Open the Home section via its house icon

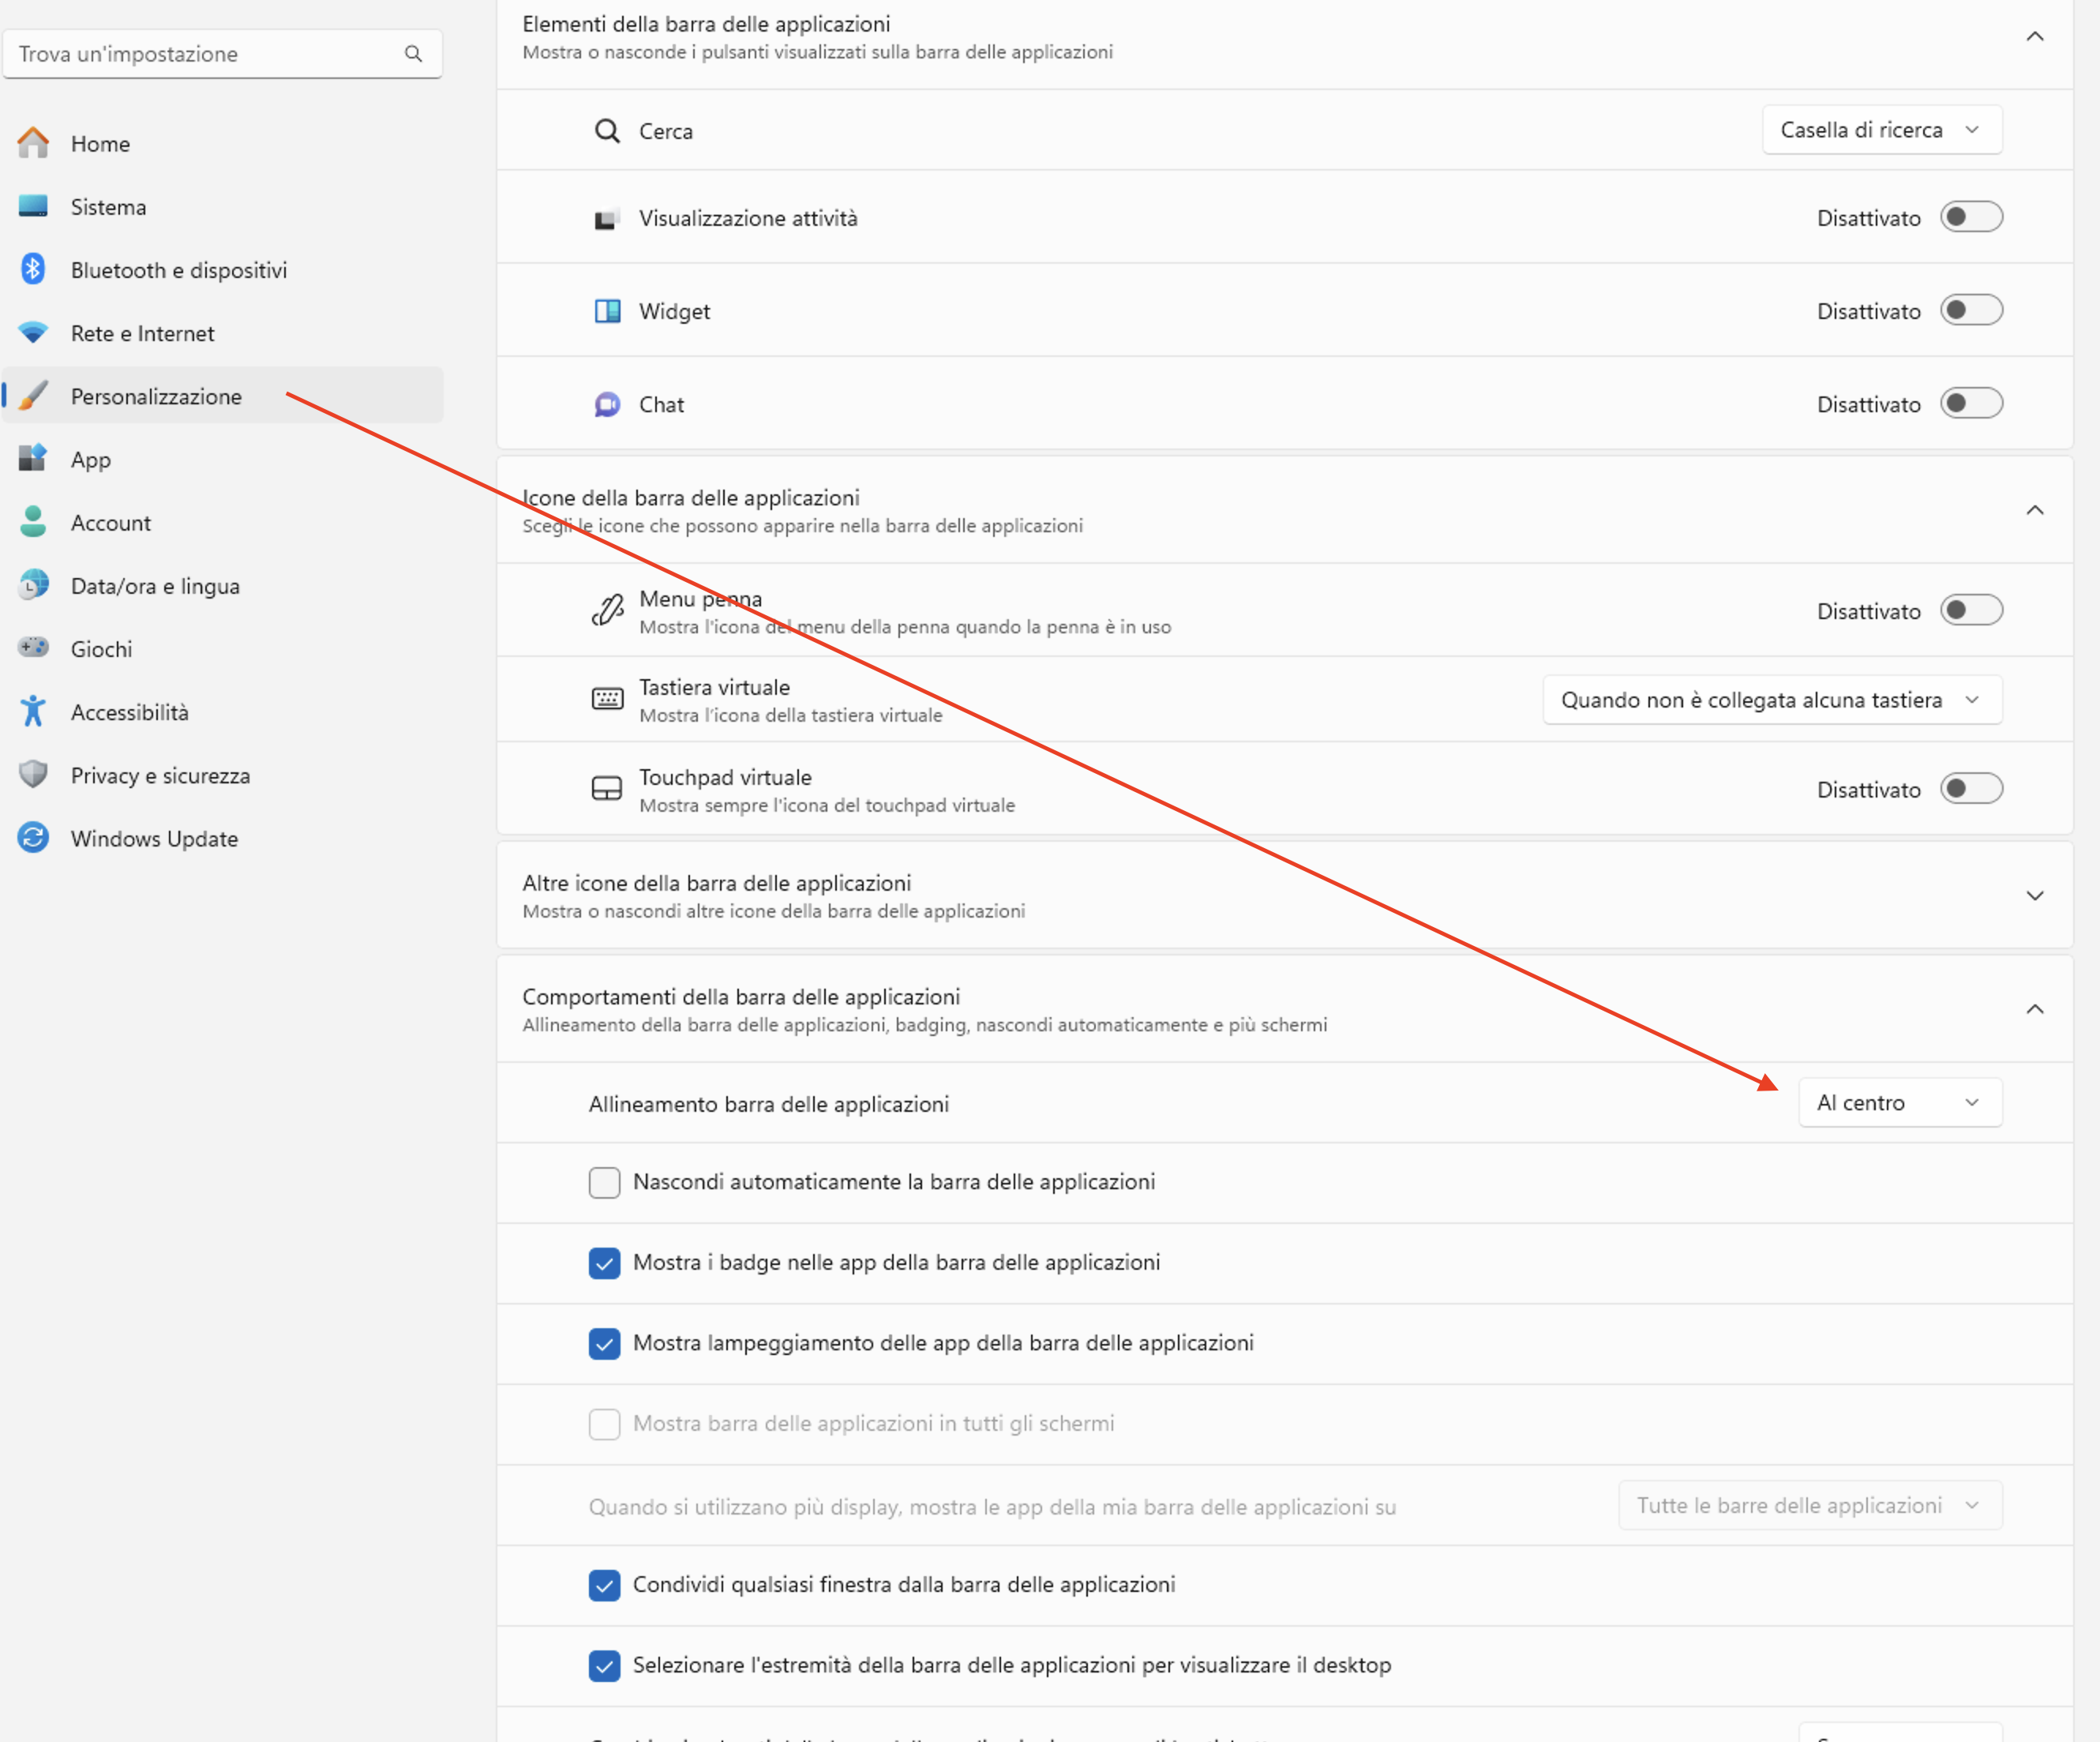(34, 144)
